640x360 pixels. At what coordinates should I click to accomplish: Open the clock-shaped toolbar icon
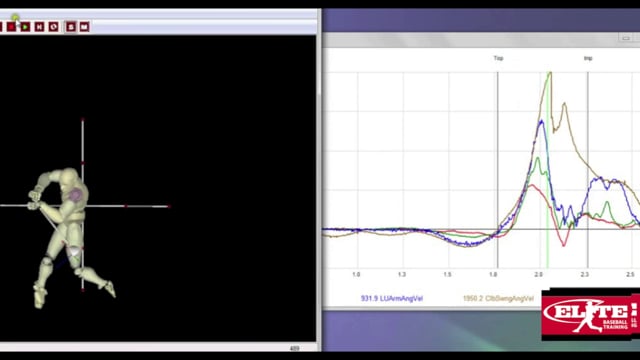53,27
